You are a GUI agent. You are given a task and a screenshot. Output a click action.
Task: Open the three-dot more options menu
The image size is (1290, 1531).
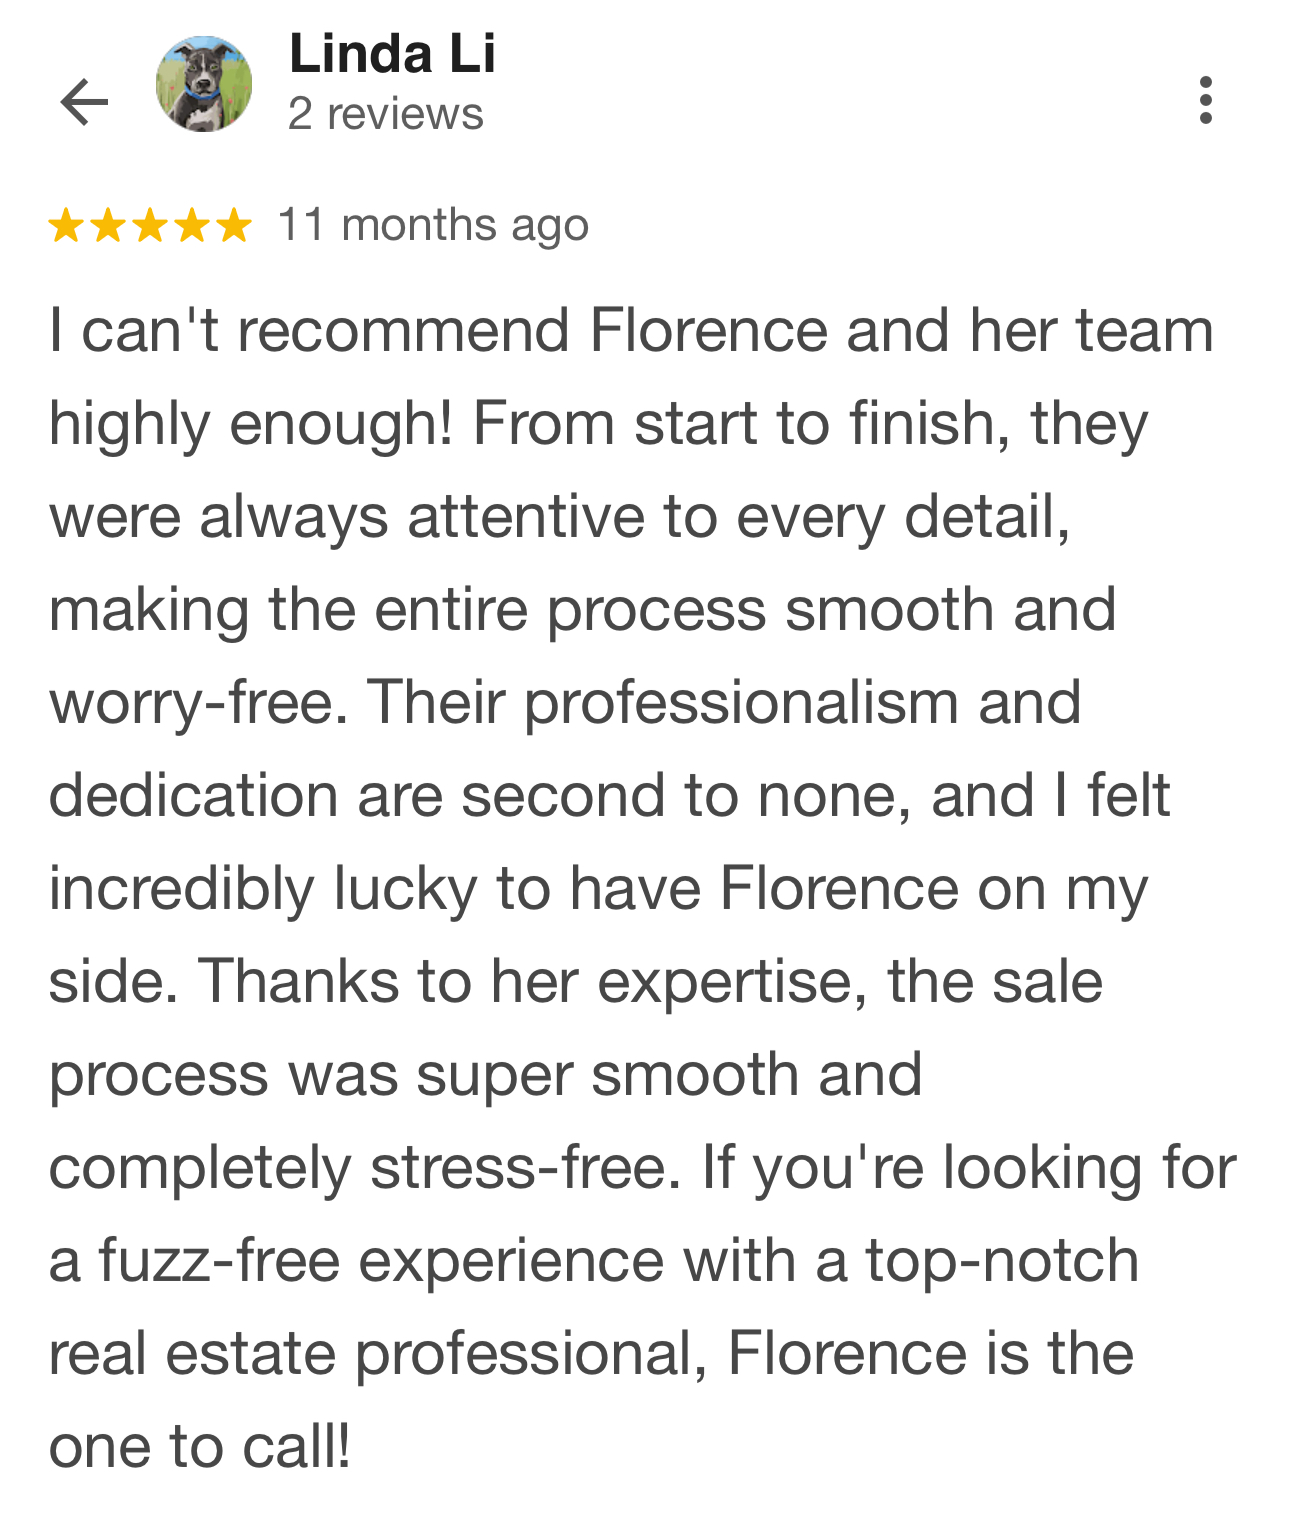pyautogui.click(x=1205, y=100)
